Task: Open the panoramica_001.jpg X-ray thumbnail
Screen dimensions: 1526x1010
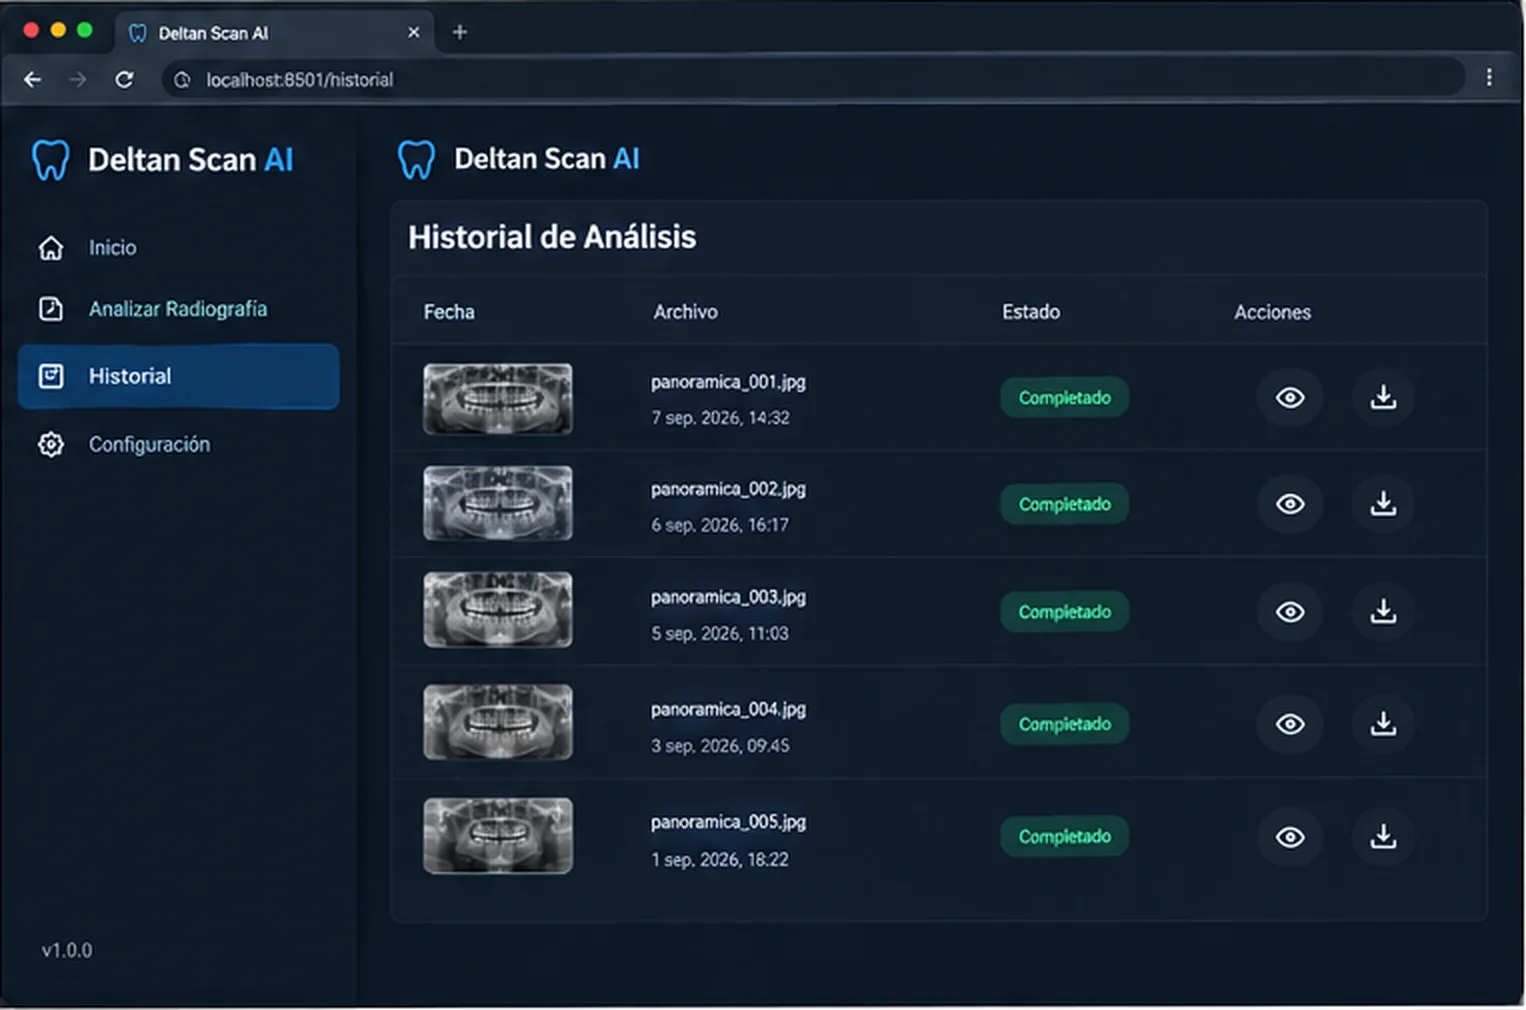Action: [498, 399]
